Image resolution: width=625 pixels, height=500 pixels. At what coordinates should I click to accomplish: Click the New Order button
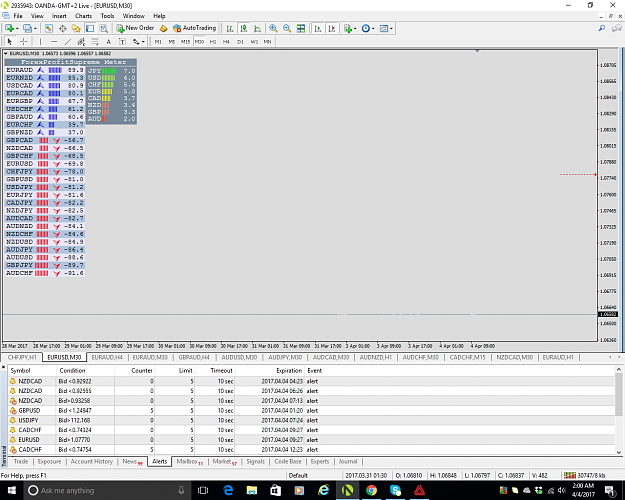(135, 28)
